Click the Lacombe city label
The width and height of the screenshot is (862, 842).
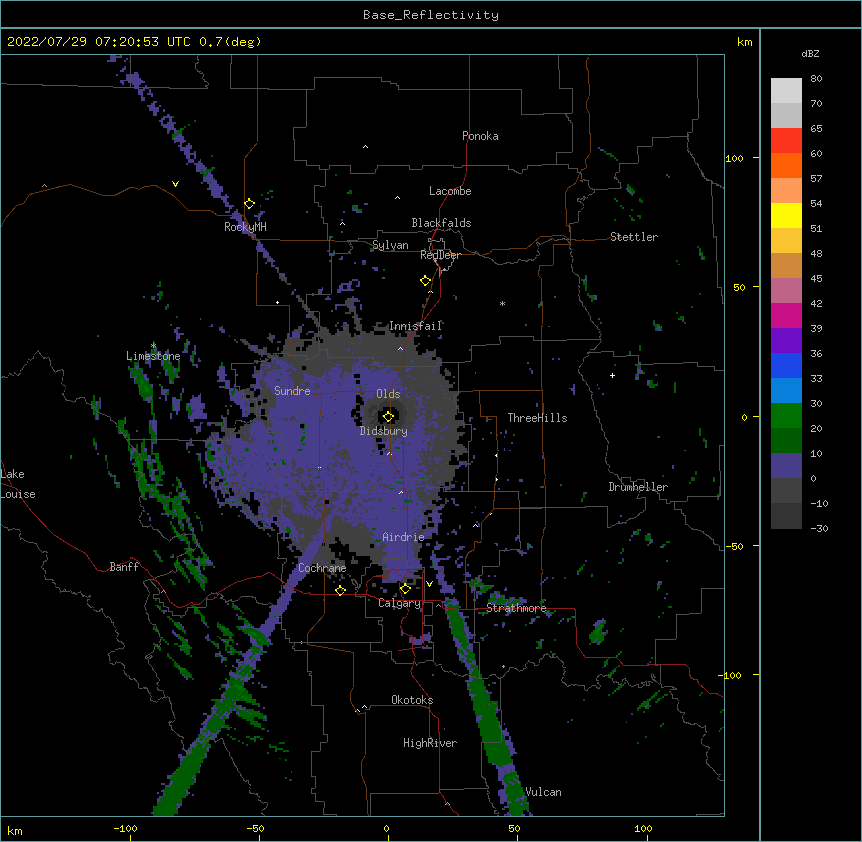pos(450,191)
